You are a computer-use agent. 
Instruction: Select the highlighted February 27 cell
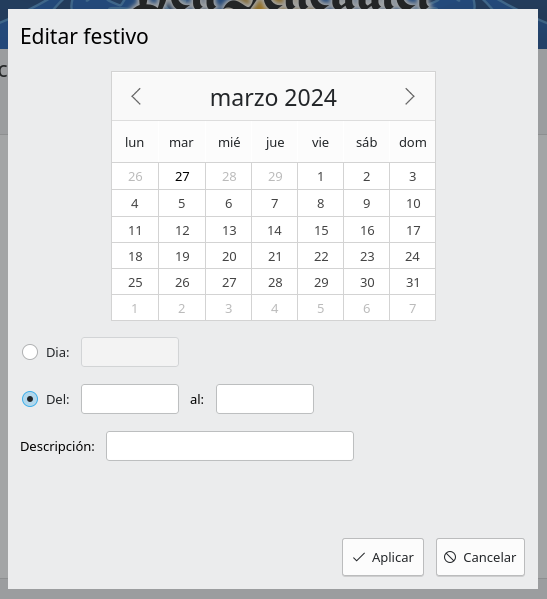pos(182,176)
